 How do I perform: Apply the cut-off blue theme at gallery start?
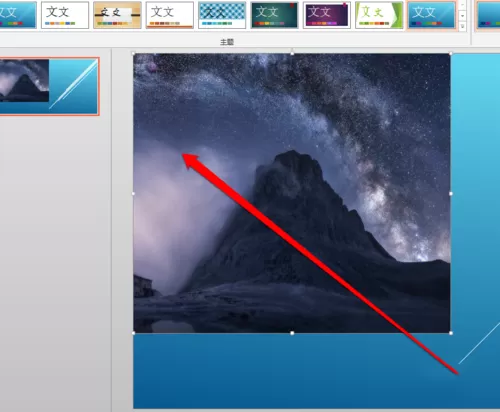click(18, 15)
